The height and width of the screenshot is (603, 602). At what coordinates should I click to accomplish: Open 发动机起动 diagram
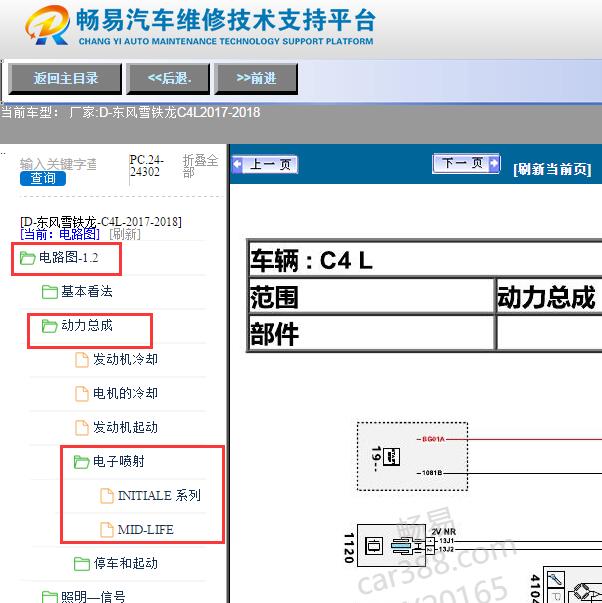point(125,427)
